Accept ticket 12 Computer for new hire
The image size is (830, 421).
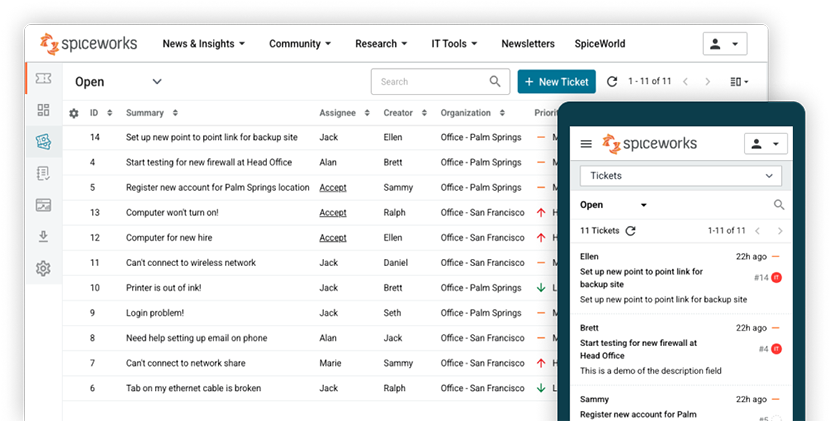tap(333, 238)
